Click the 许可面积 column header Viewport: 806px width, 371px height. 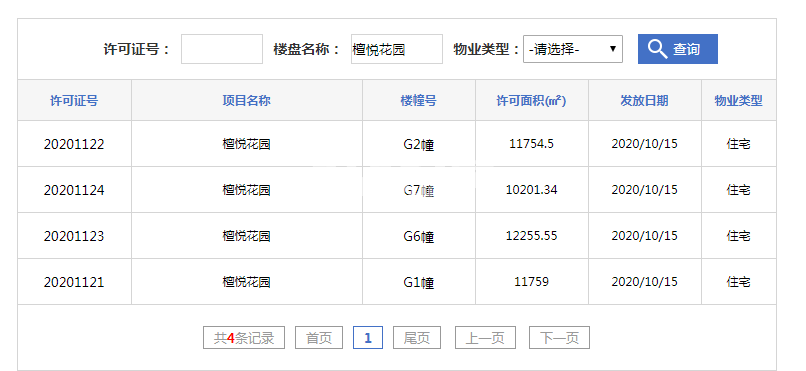pyautogui.click(x=532, y=100)
